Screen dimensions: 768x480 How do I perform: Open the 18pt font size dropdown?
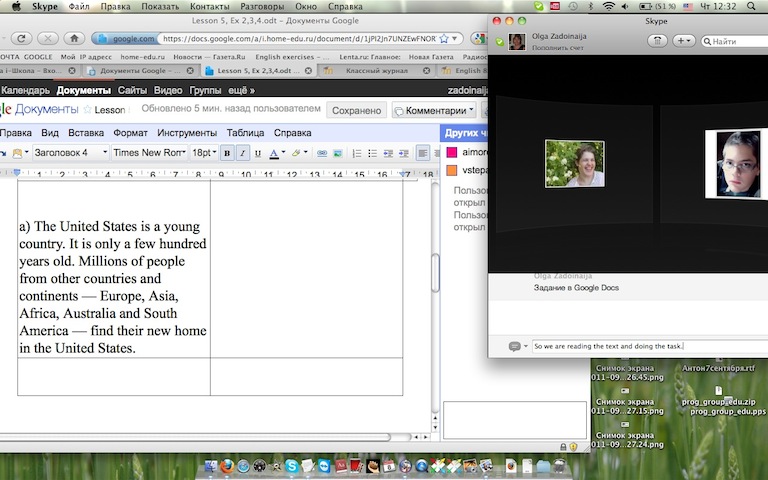(x=204, y=153)
